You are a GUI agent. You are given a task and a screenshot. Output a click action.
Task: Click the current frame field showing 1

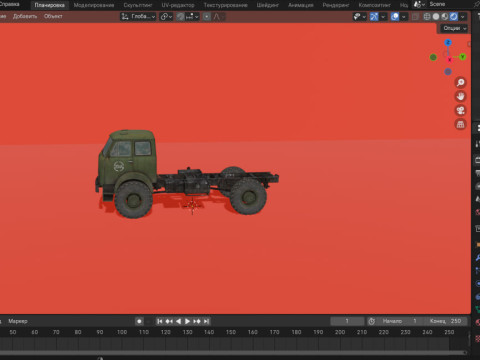click(347, 321)
